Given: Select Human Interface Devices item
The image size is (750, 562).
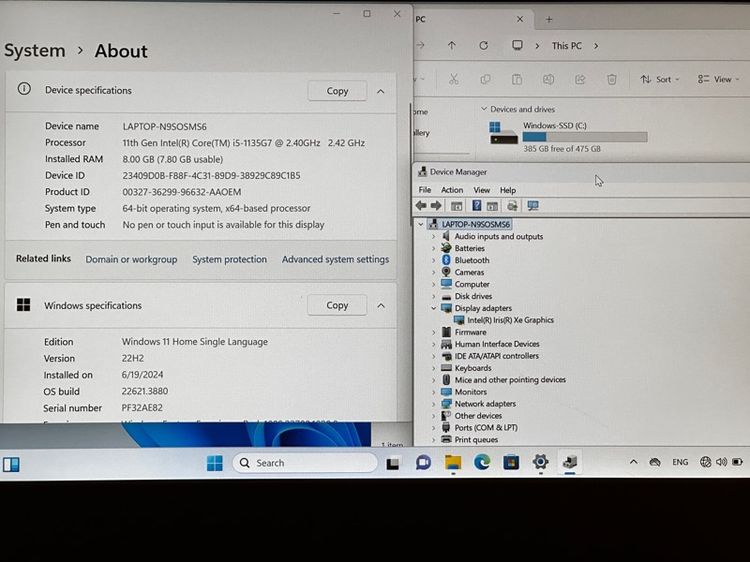Looking at the screenshot, I should click(497, 344).
